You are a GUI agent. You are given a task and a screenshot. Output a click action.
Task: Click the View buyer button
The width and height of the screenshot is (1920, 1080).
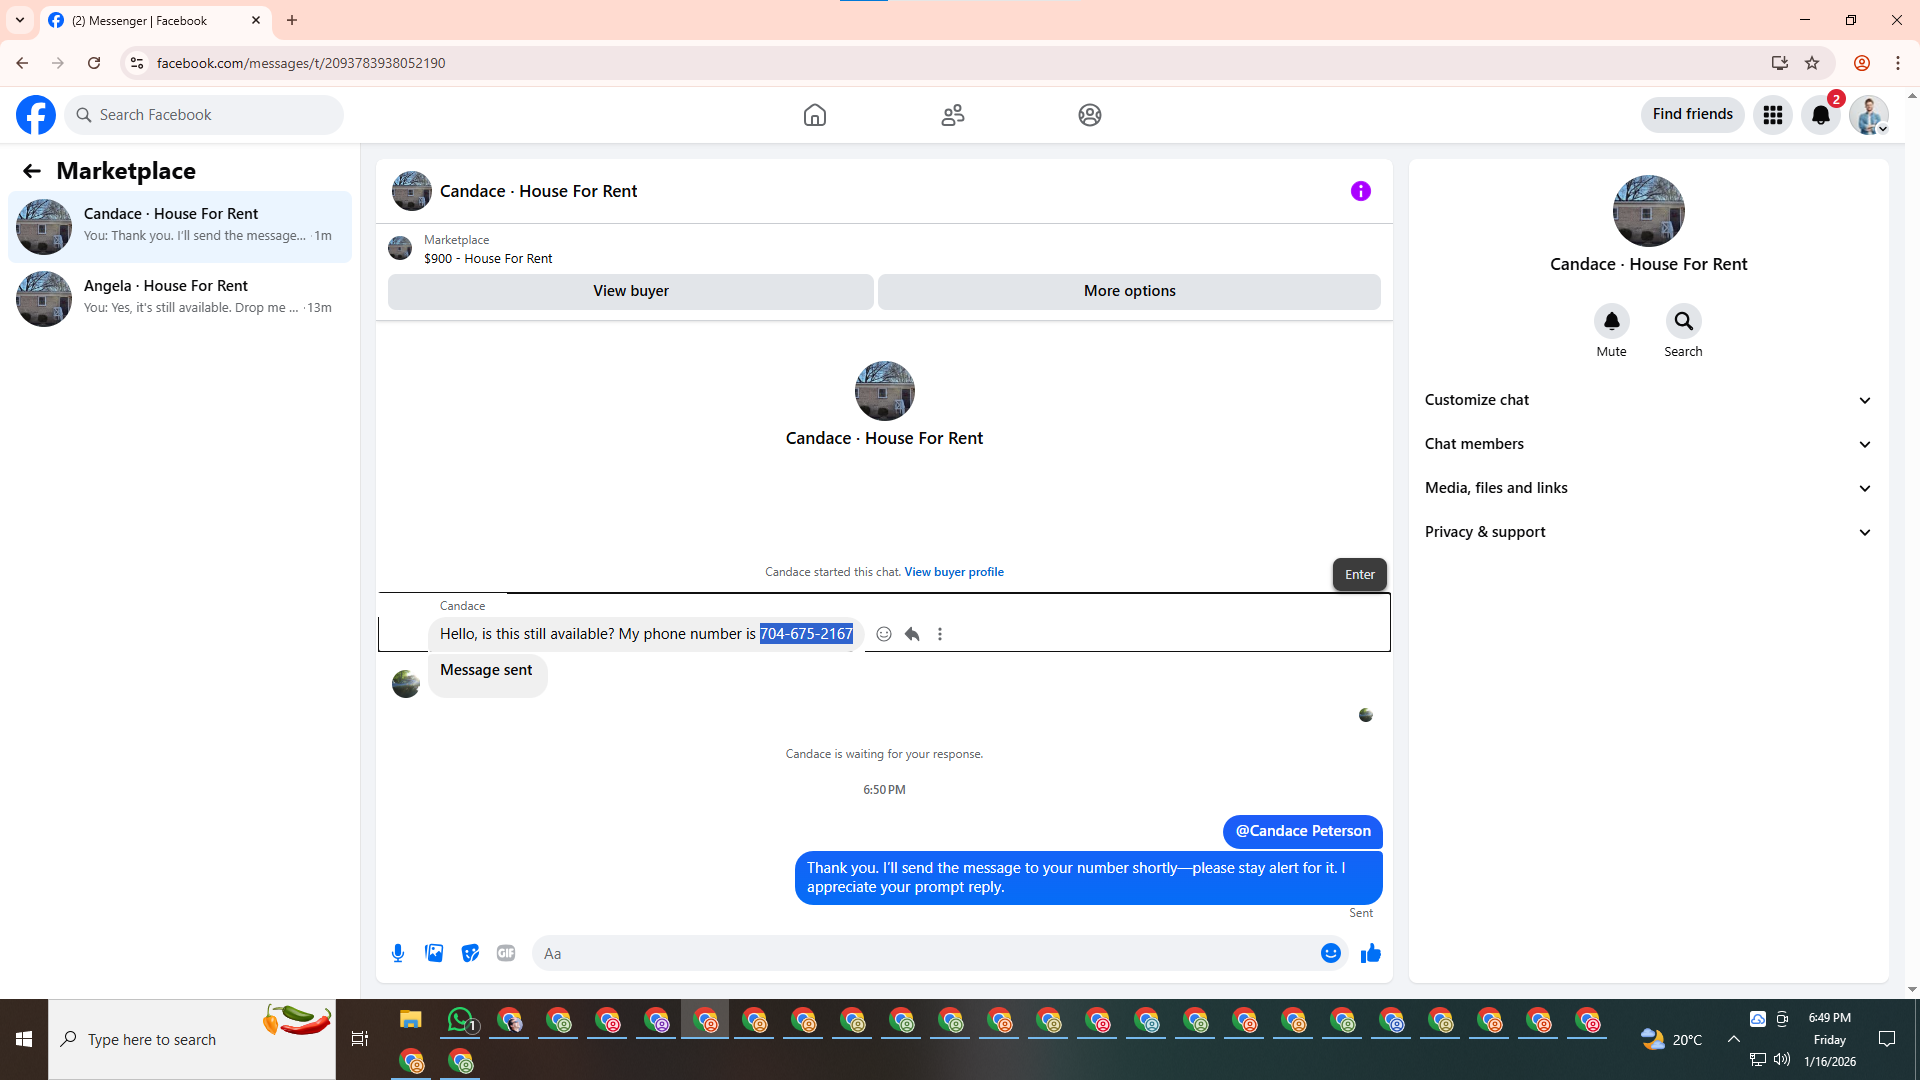click(x=630, y=291)
